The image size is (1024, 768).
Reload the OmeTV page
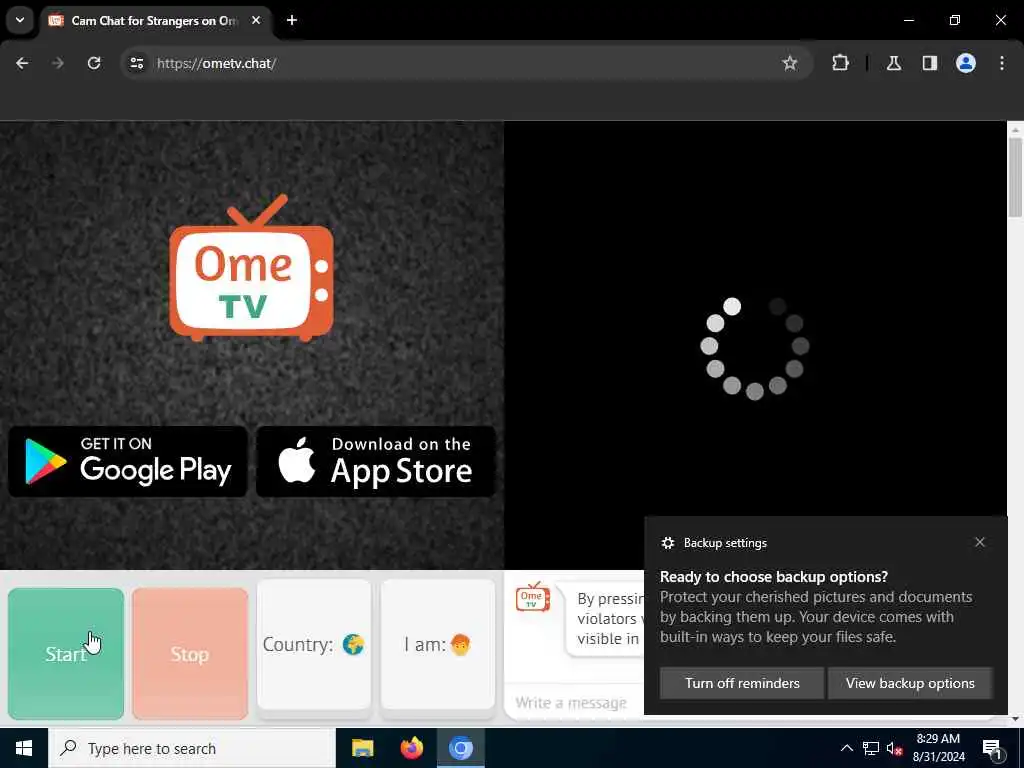click(x=94, y=63)
